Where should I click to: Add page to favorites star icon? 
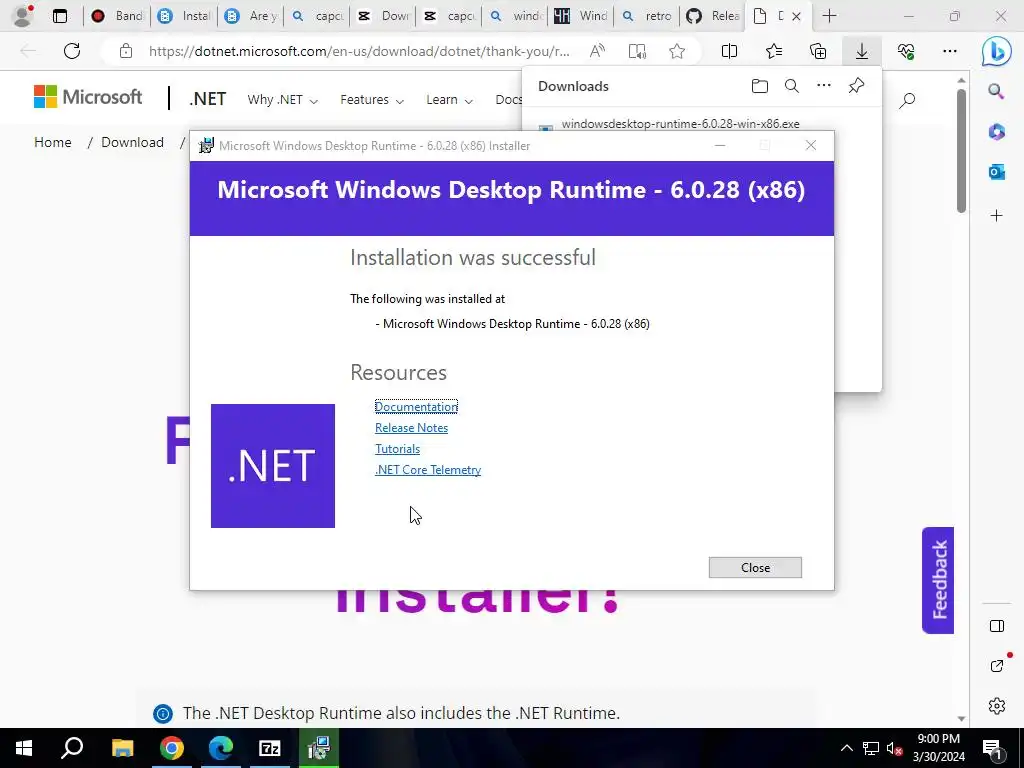pos(677,51)
